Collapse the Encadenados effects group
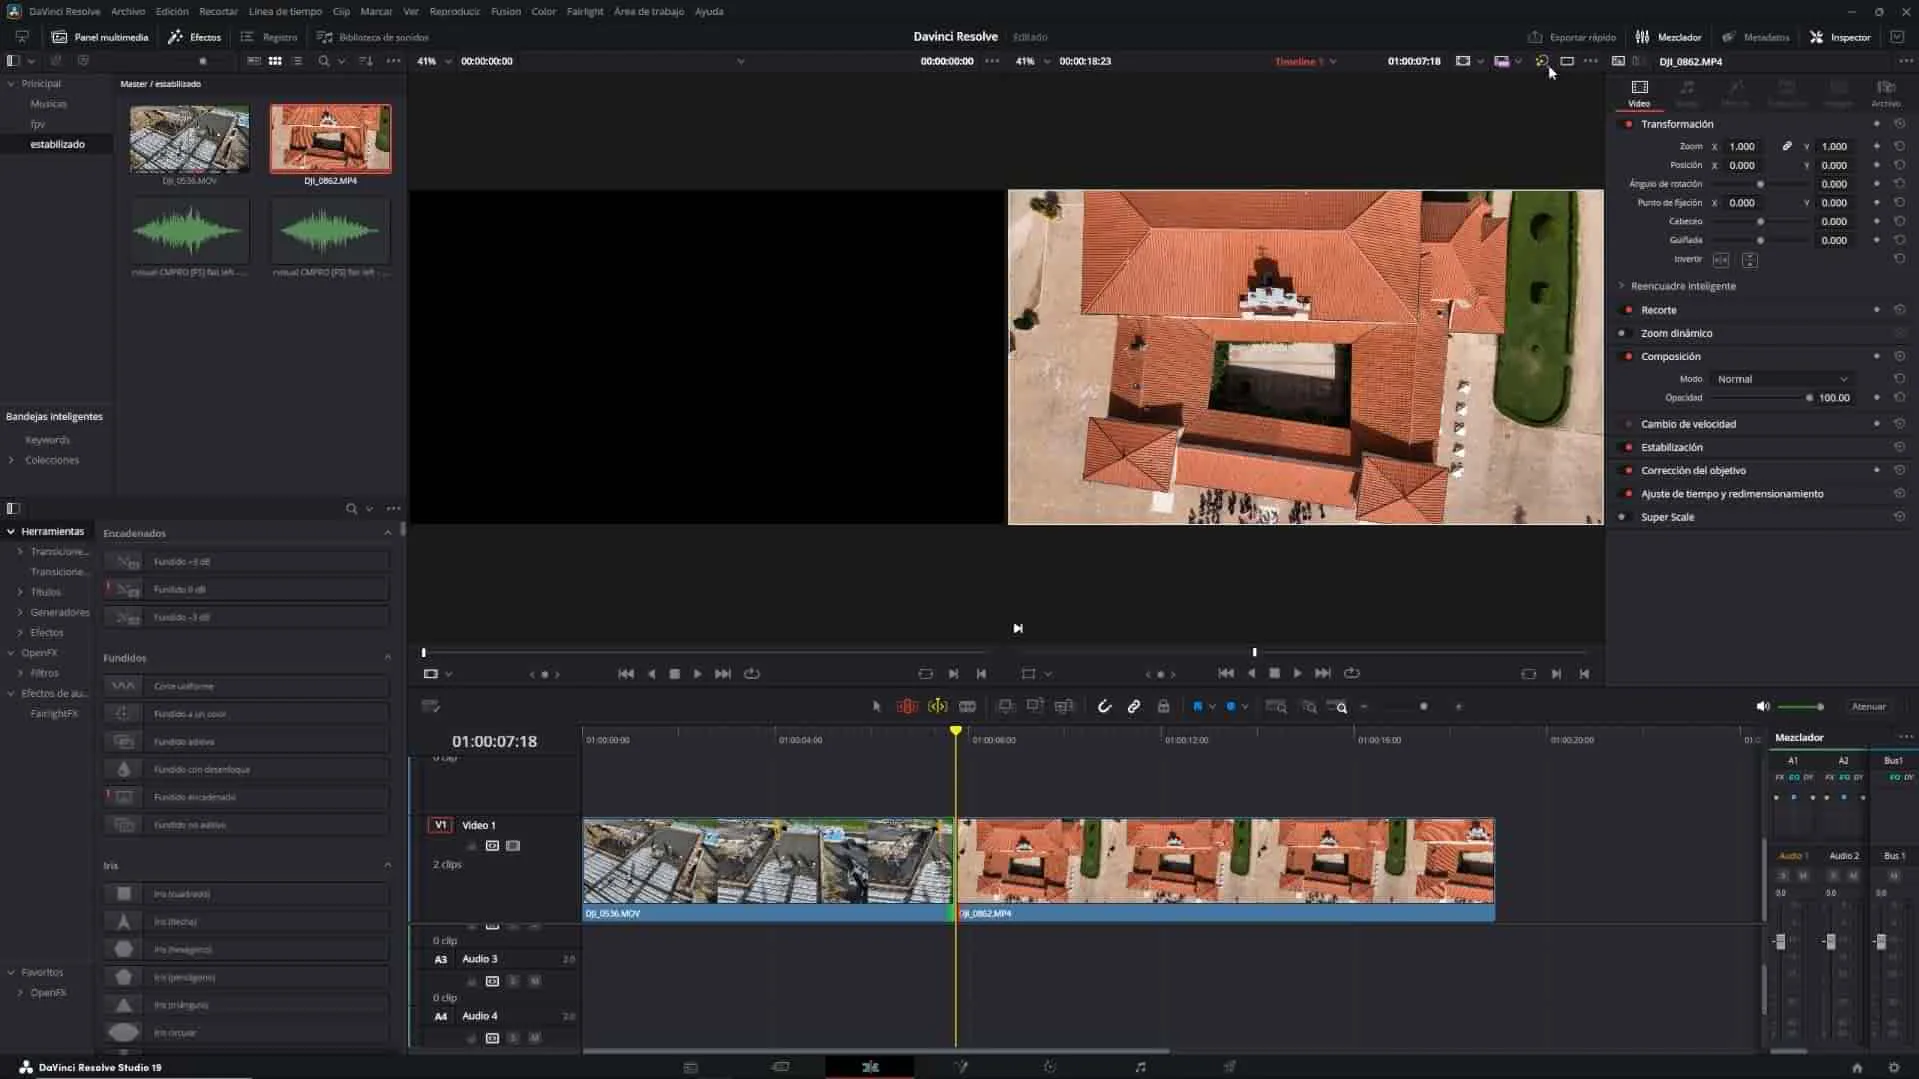Viewport: 1919px width, 1079px height. click(388, 533)
